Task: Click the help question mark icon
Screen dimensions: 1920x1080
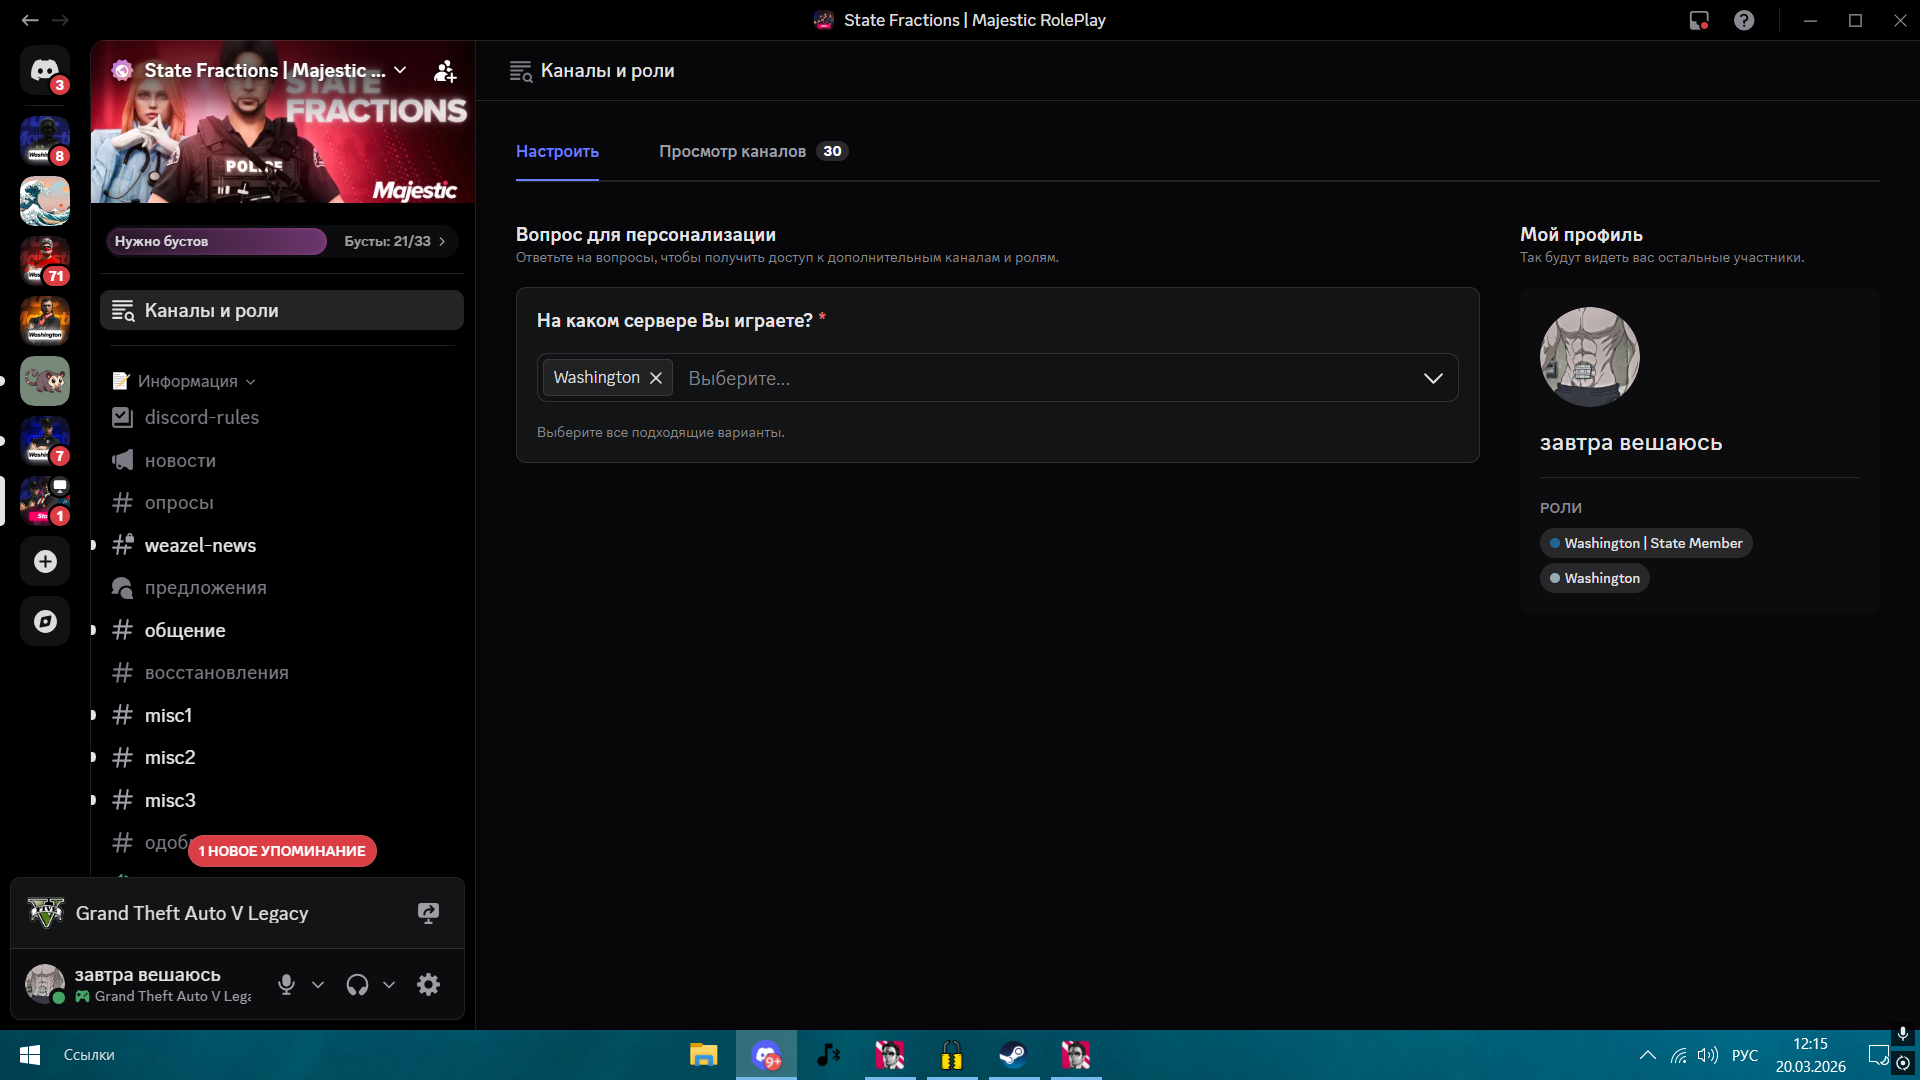Action: point(1744,20)
